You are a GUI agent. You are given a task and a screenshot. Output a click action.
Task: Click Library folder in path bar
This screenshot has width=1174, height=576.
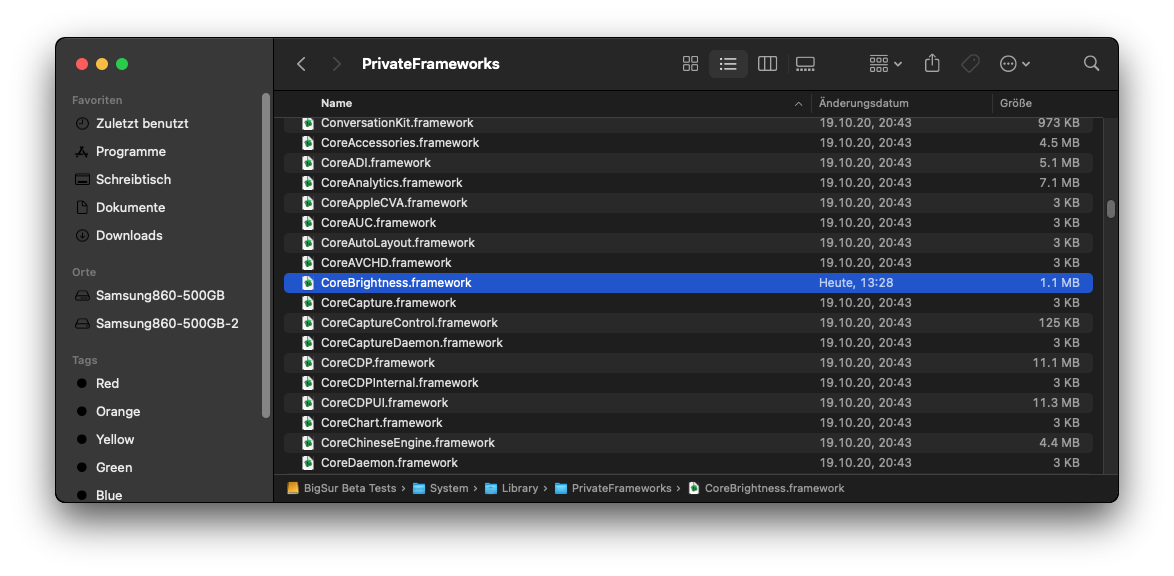tap(511, 488)
